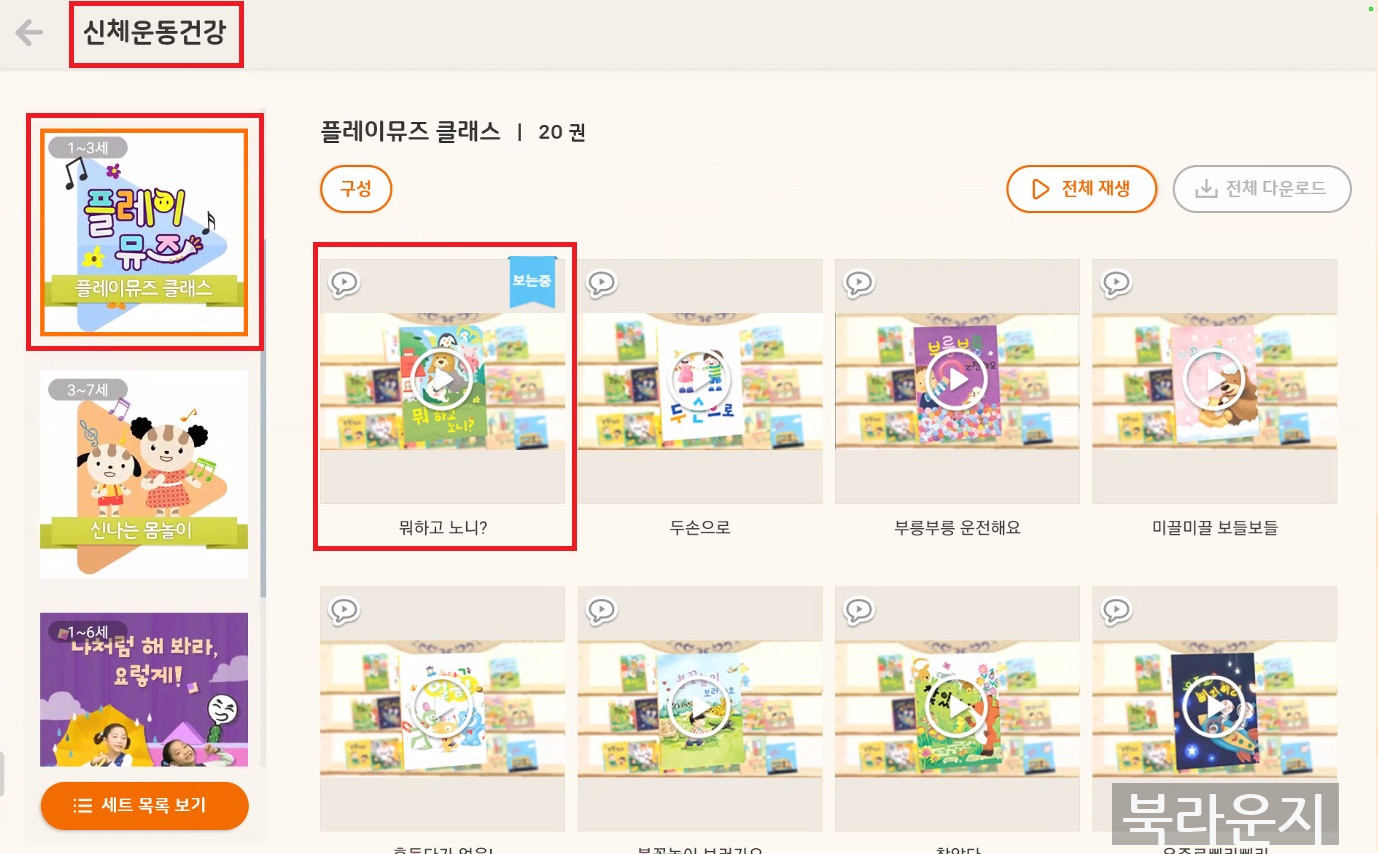Play the rocket space book video
This screenshot has width=1378, height=854.
pos(1214,707)
